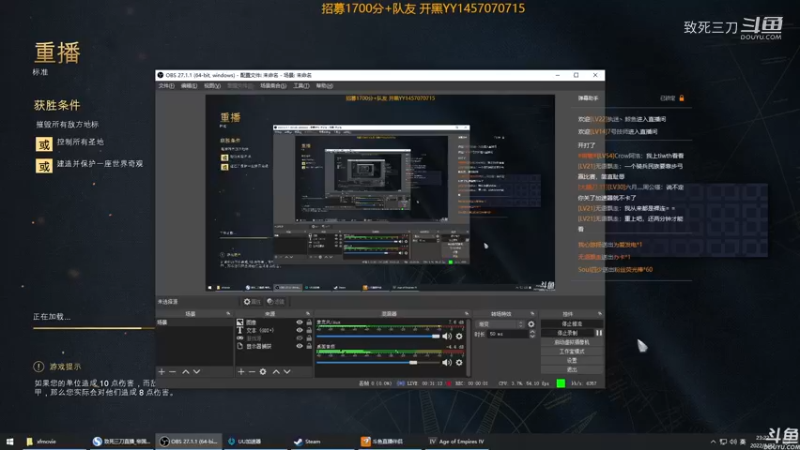Adjust the microphone volume slider
The width and height of the screenshot is (800, 450).
pyautogui.click(x=378, y=336)
